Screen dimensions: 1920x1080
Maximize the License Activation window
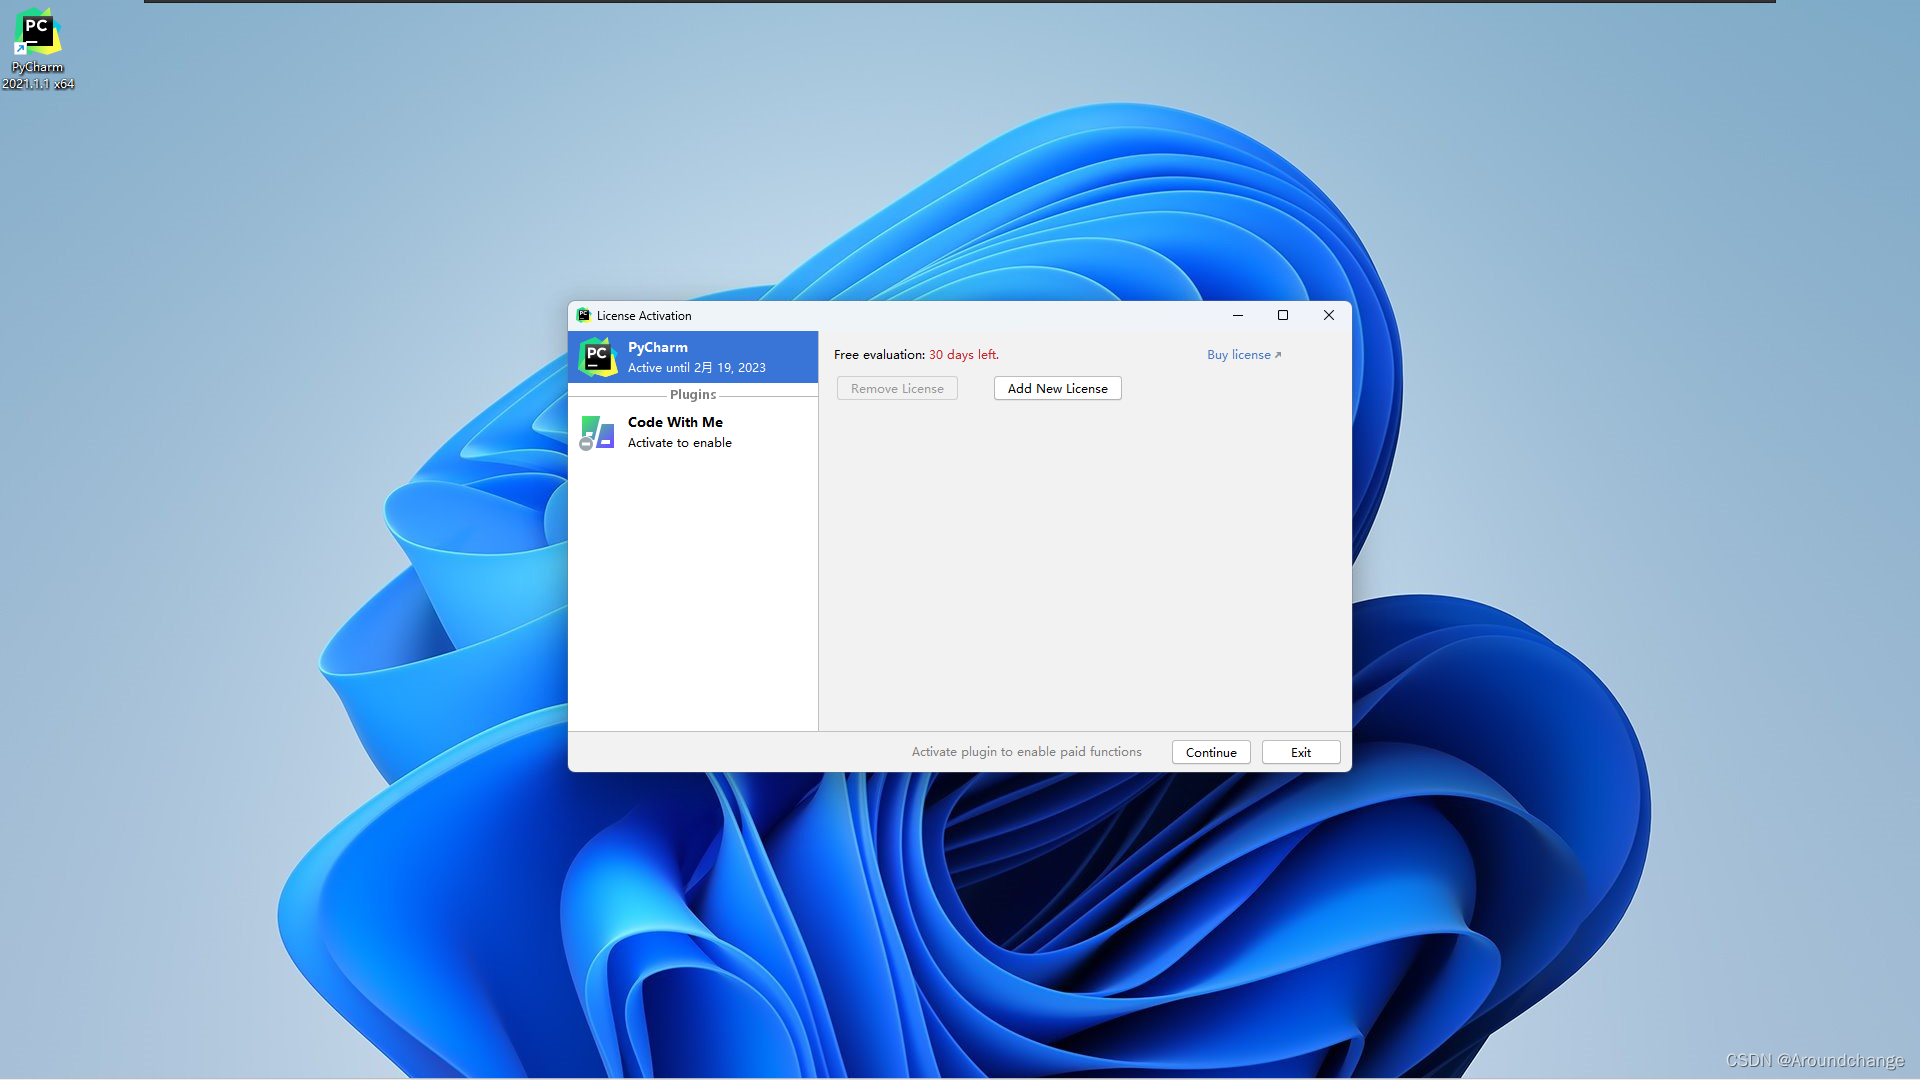1283,315
